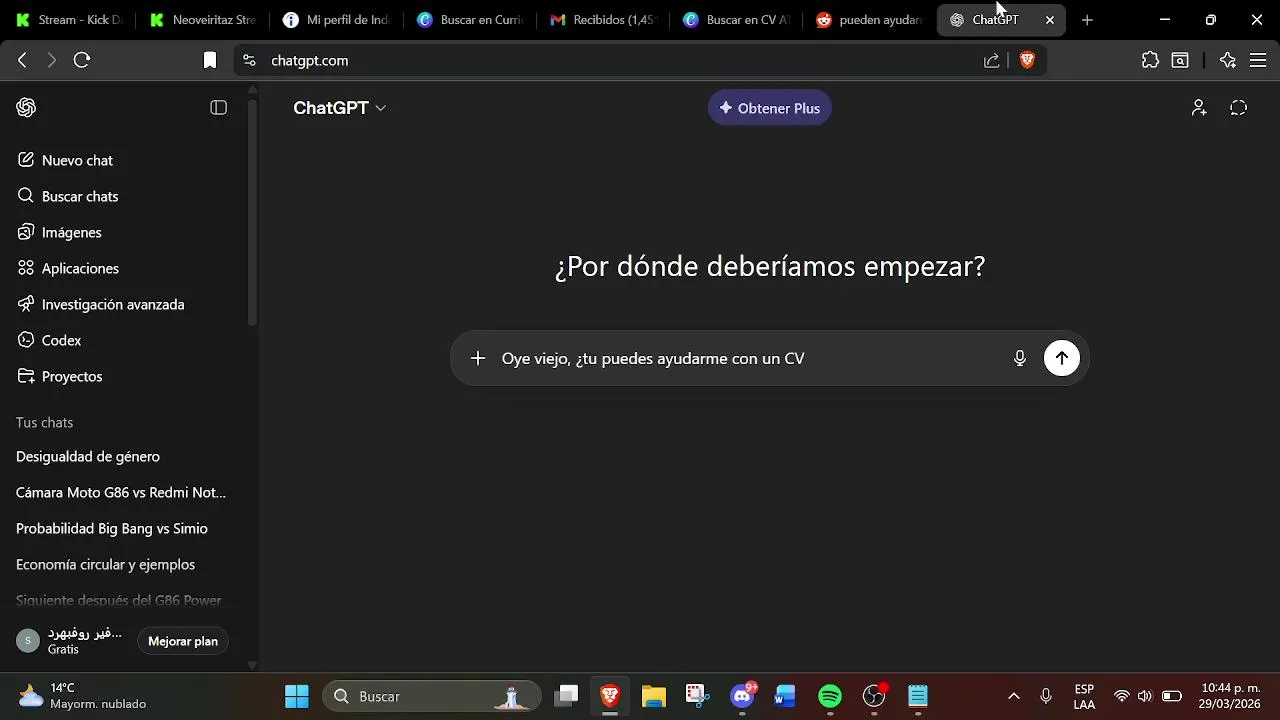Expand the Tus chats section header
The image size is (1280, 720).
pos(44,422)
